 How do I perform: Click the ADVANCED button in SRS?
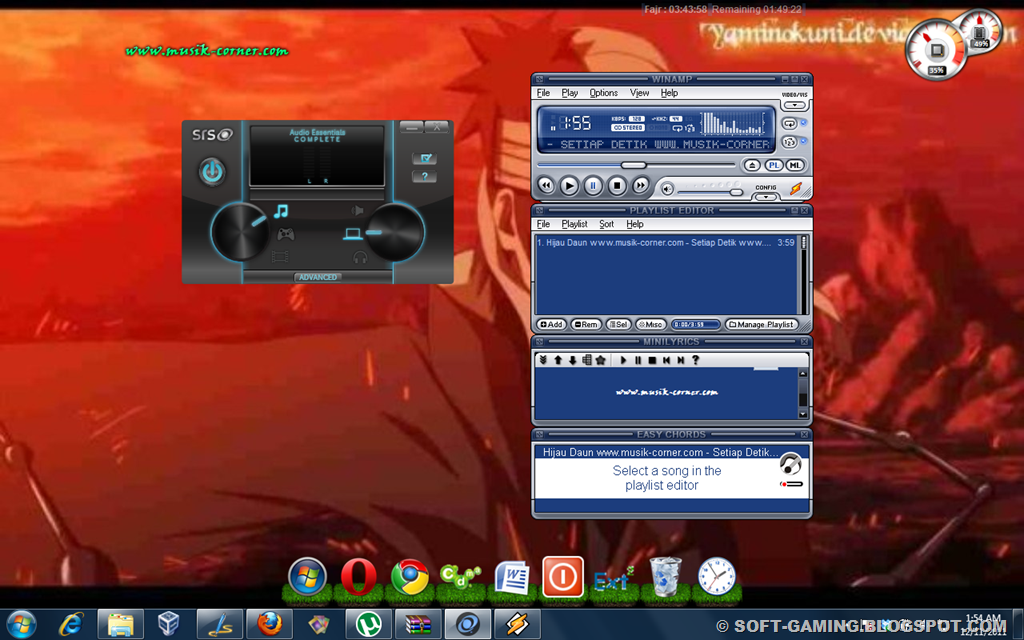click(x=317, y=277)
